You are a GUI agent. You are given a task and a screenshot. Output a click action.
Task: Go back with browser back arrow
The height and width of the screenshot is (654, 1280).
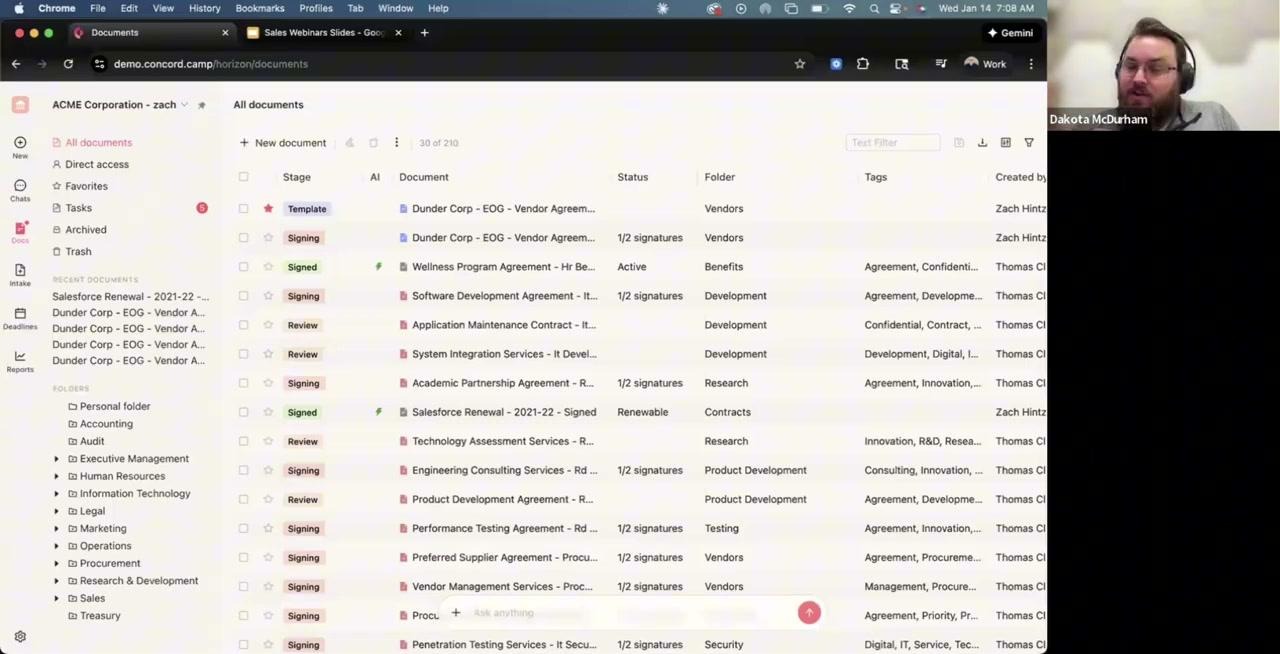point(16,64)
